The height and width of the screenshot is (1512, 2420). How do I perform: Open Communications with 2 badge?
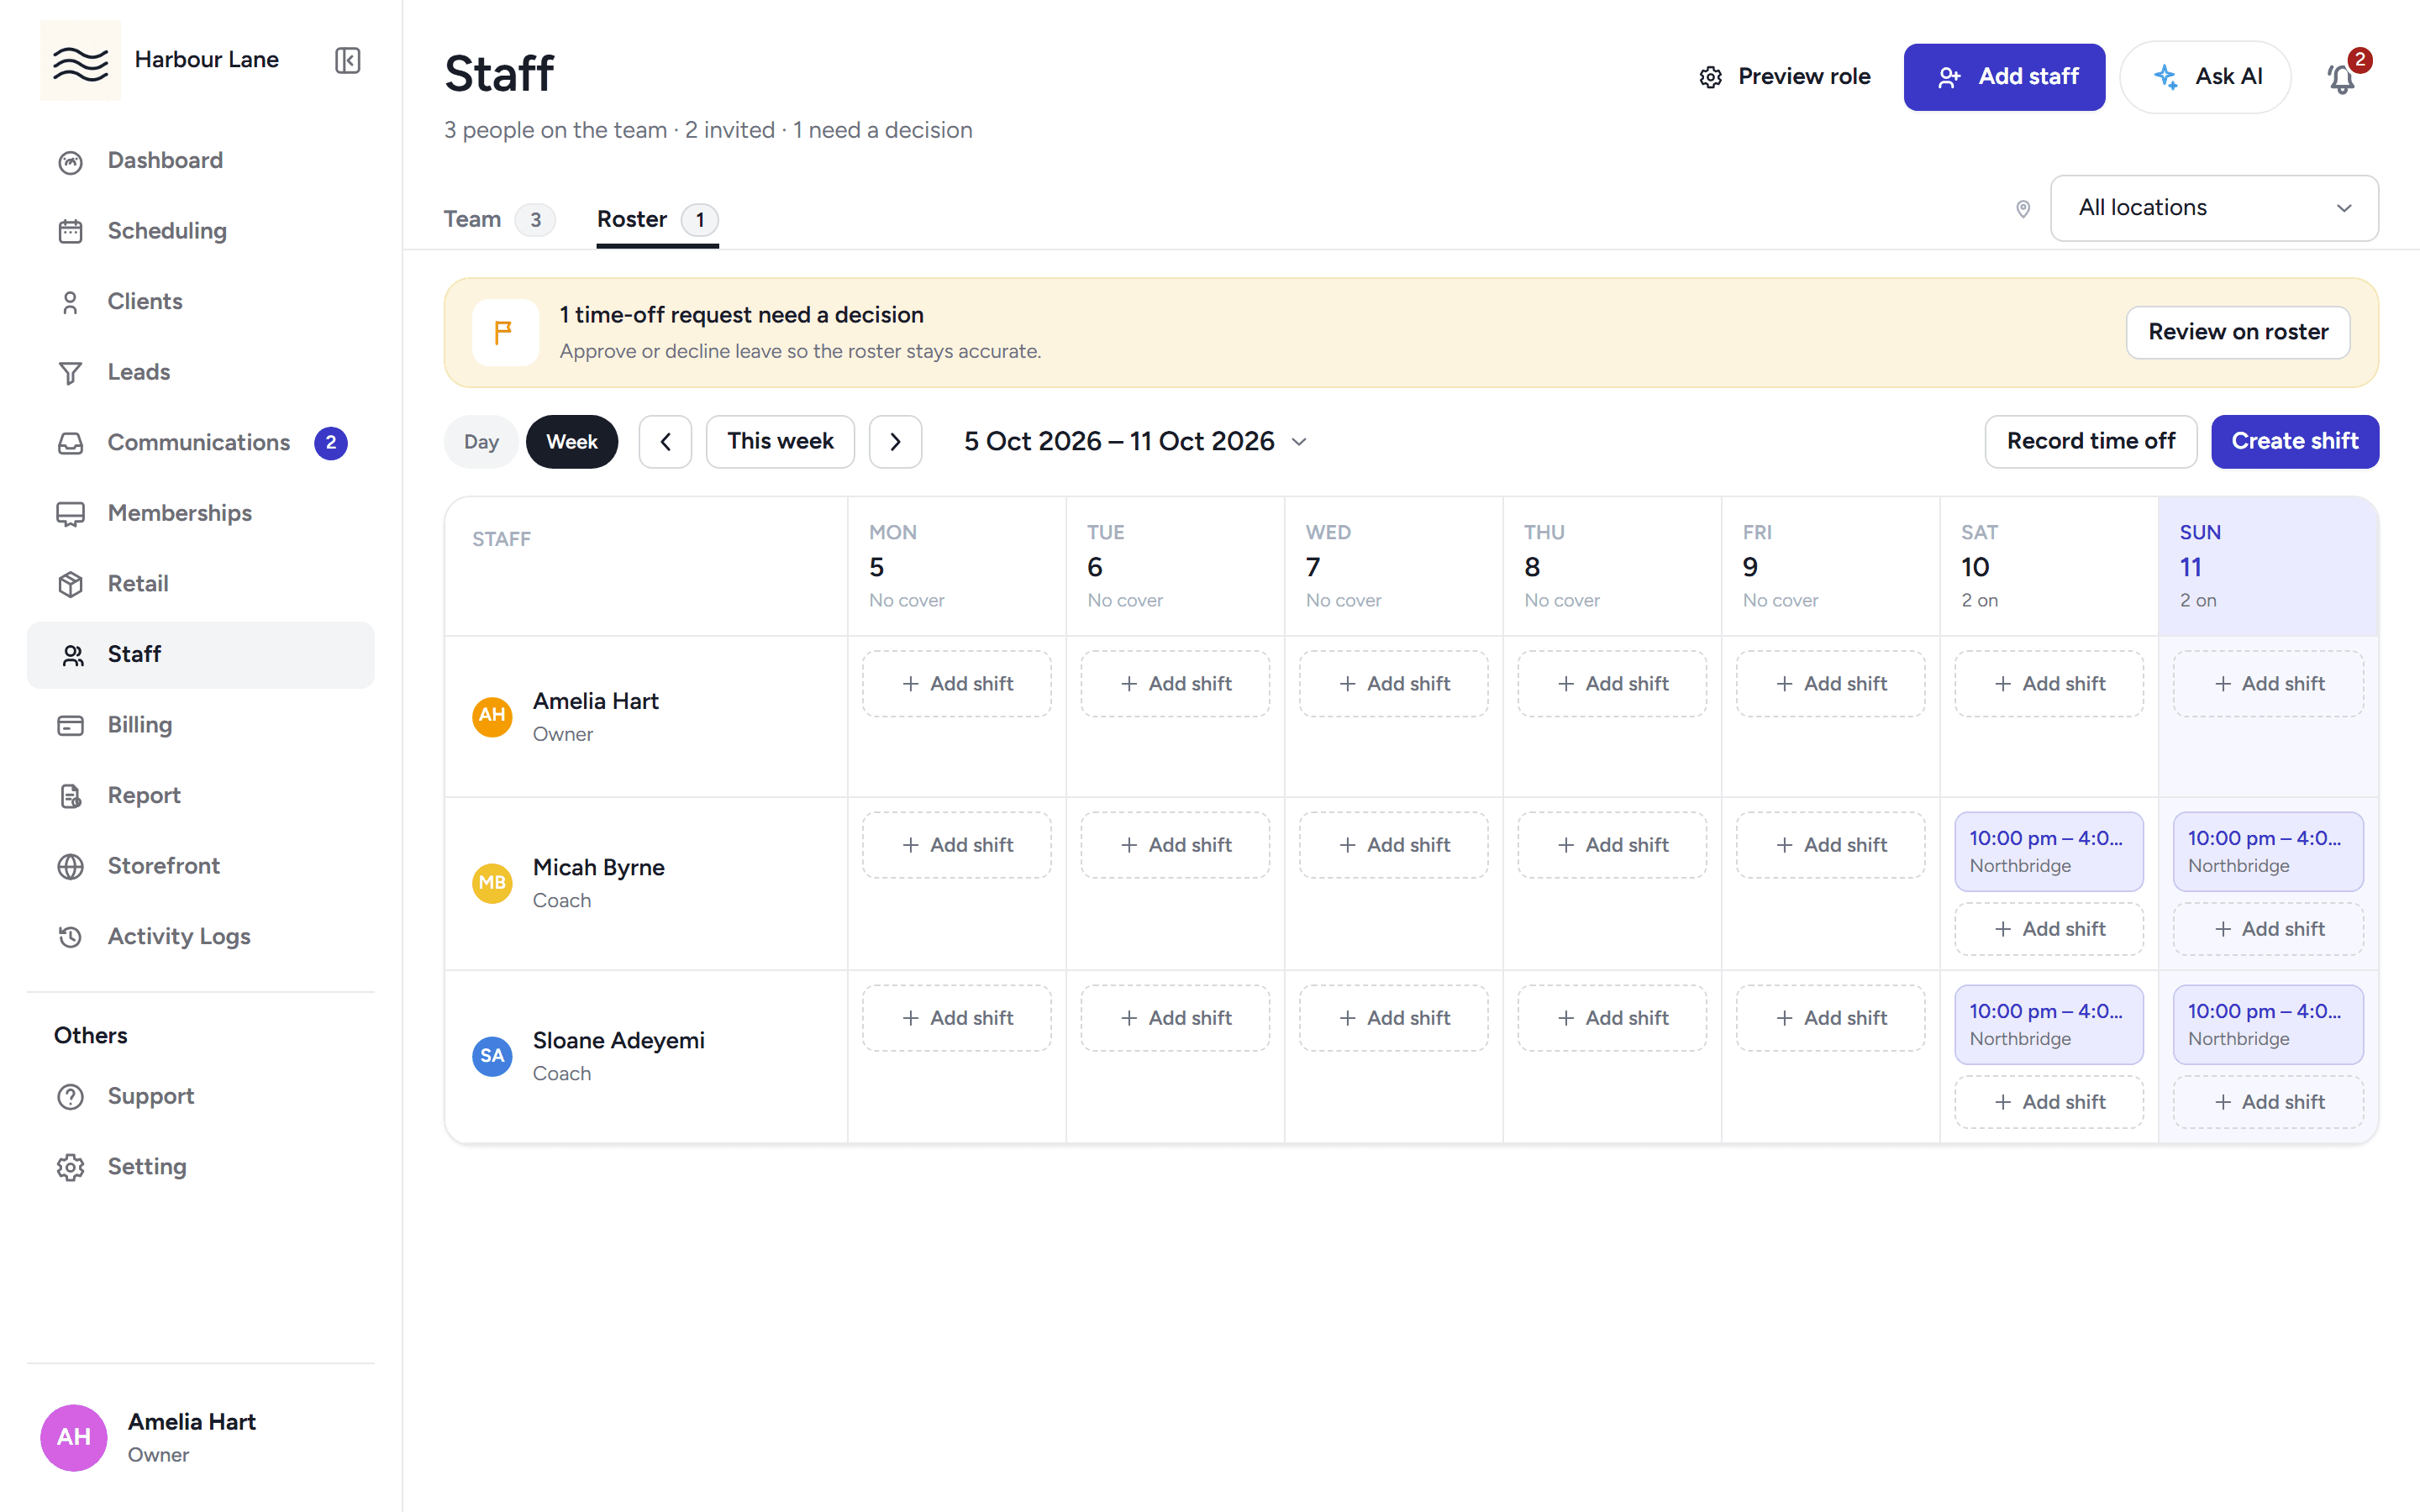[200, 442]
